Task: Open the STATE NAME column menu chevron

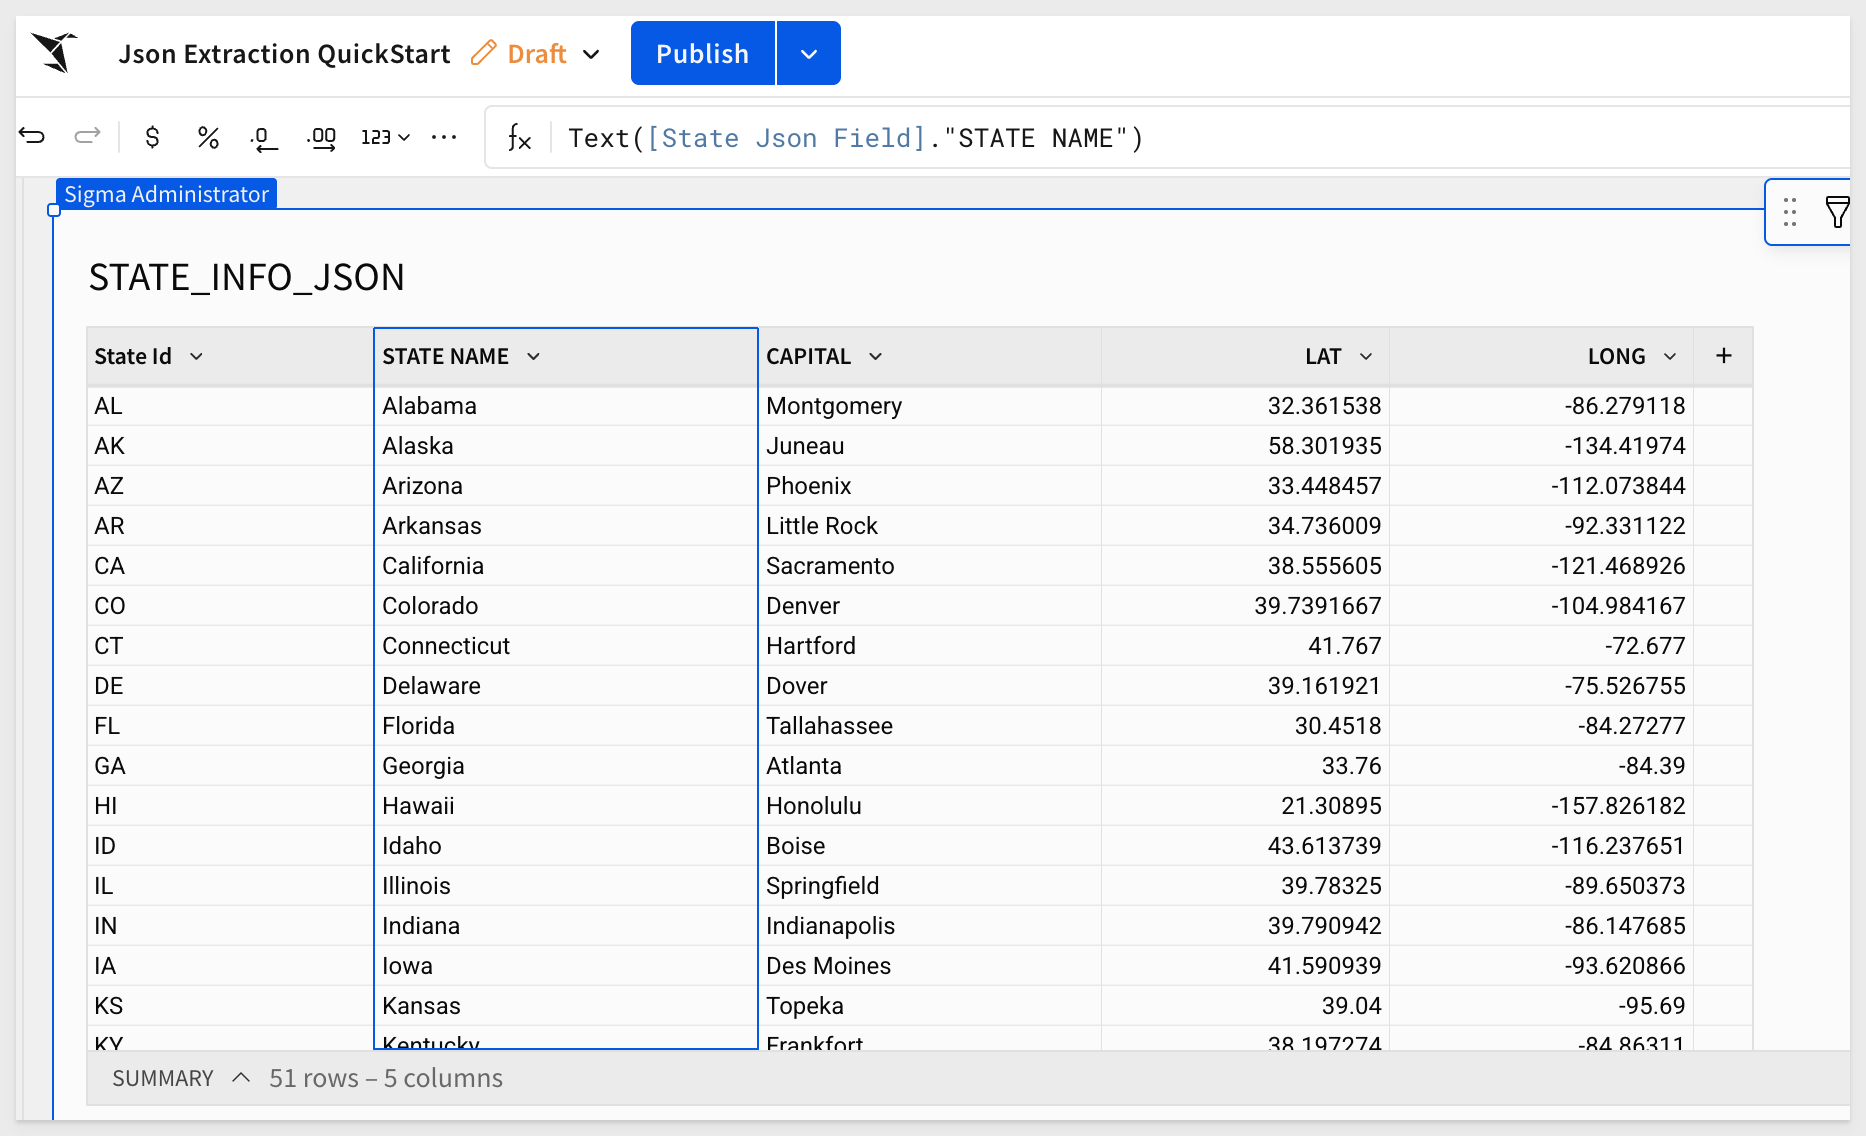Action: [534, 357]
